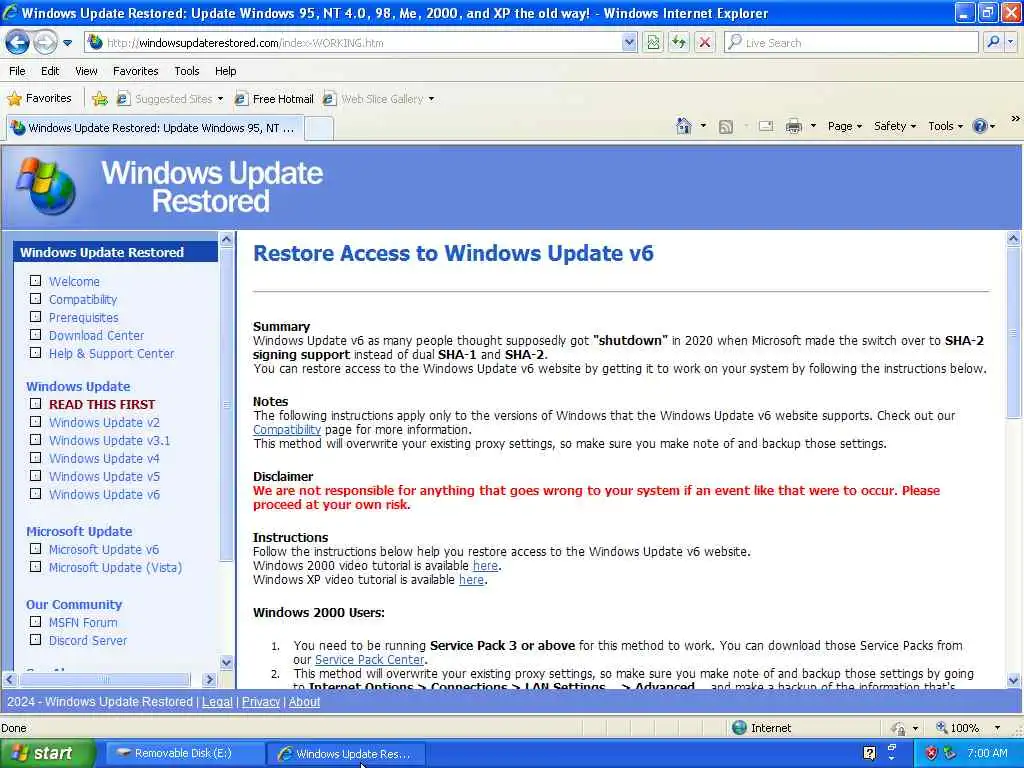Click the box beside Windows Update v3.1
The width and height of the screenshot is (1024, 768).
tap(35, 440)
